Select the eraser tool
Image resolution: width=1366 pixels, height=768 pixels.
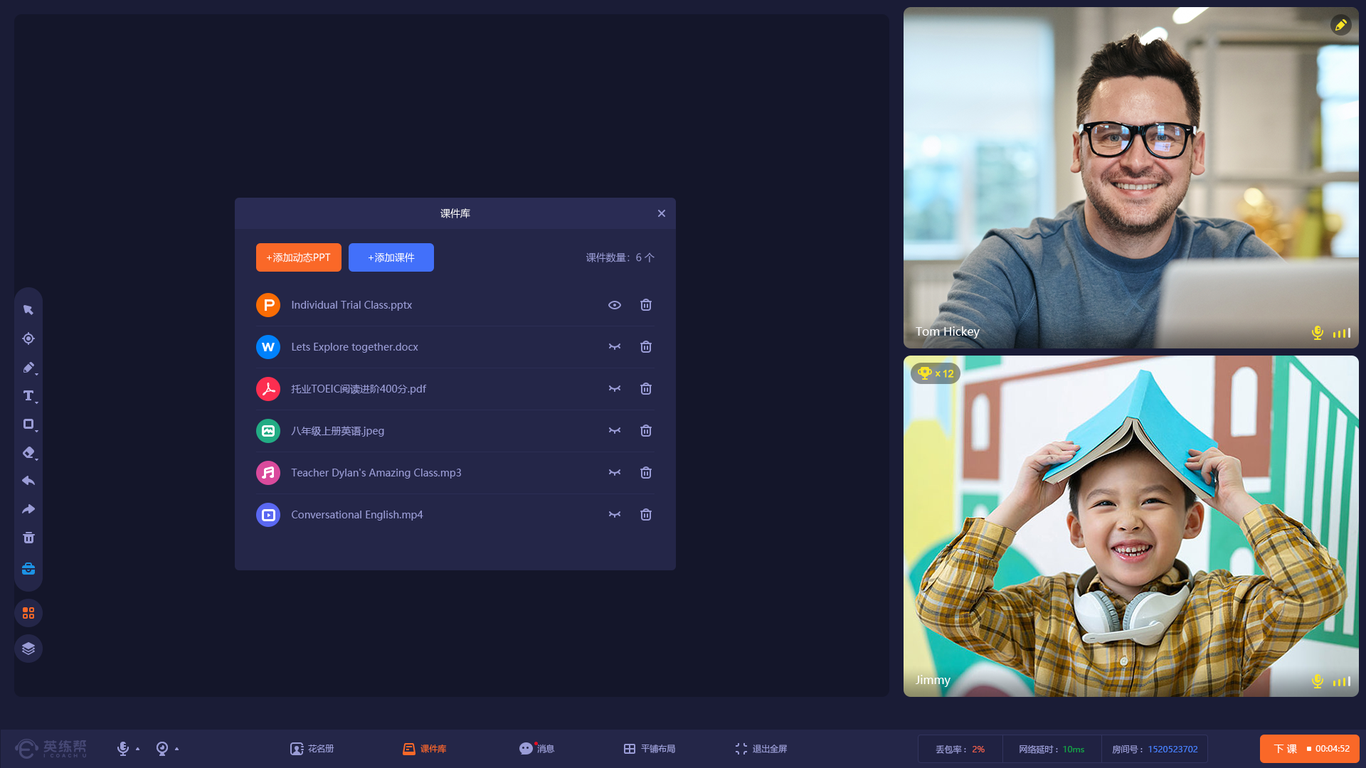pyautogui.click(x=28, y=453)
